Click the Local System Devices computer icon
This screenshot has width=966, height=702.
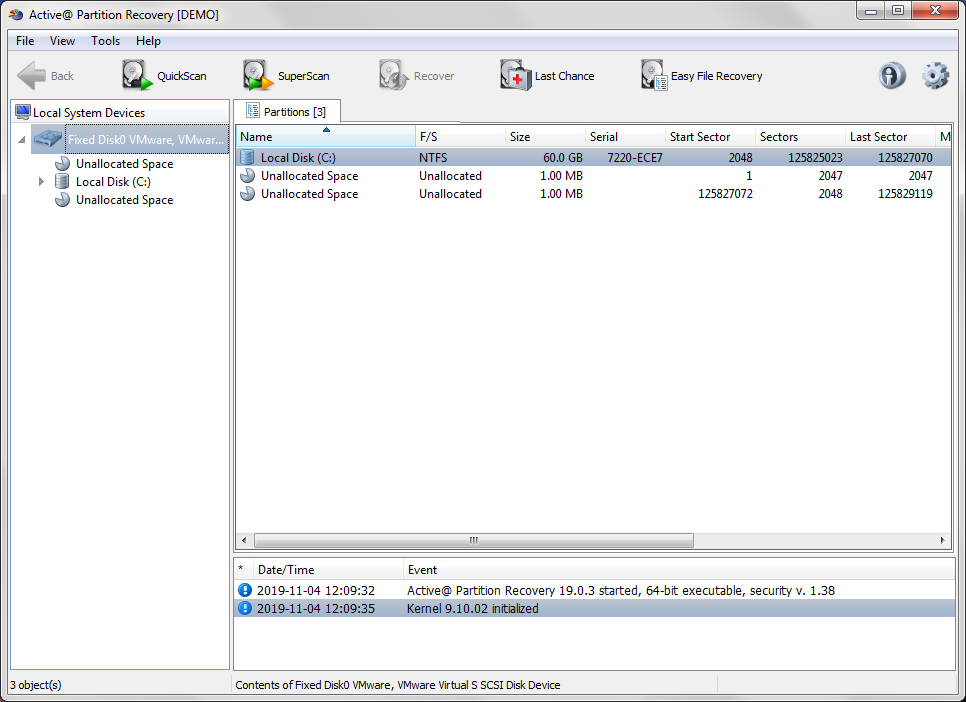(23, 112)
